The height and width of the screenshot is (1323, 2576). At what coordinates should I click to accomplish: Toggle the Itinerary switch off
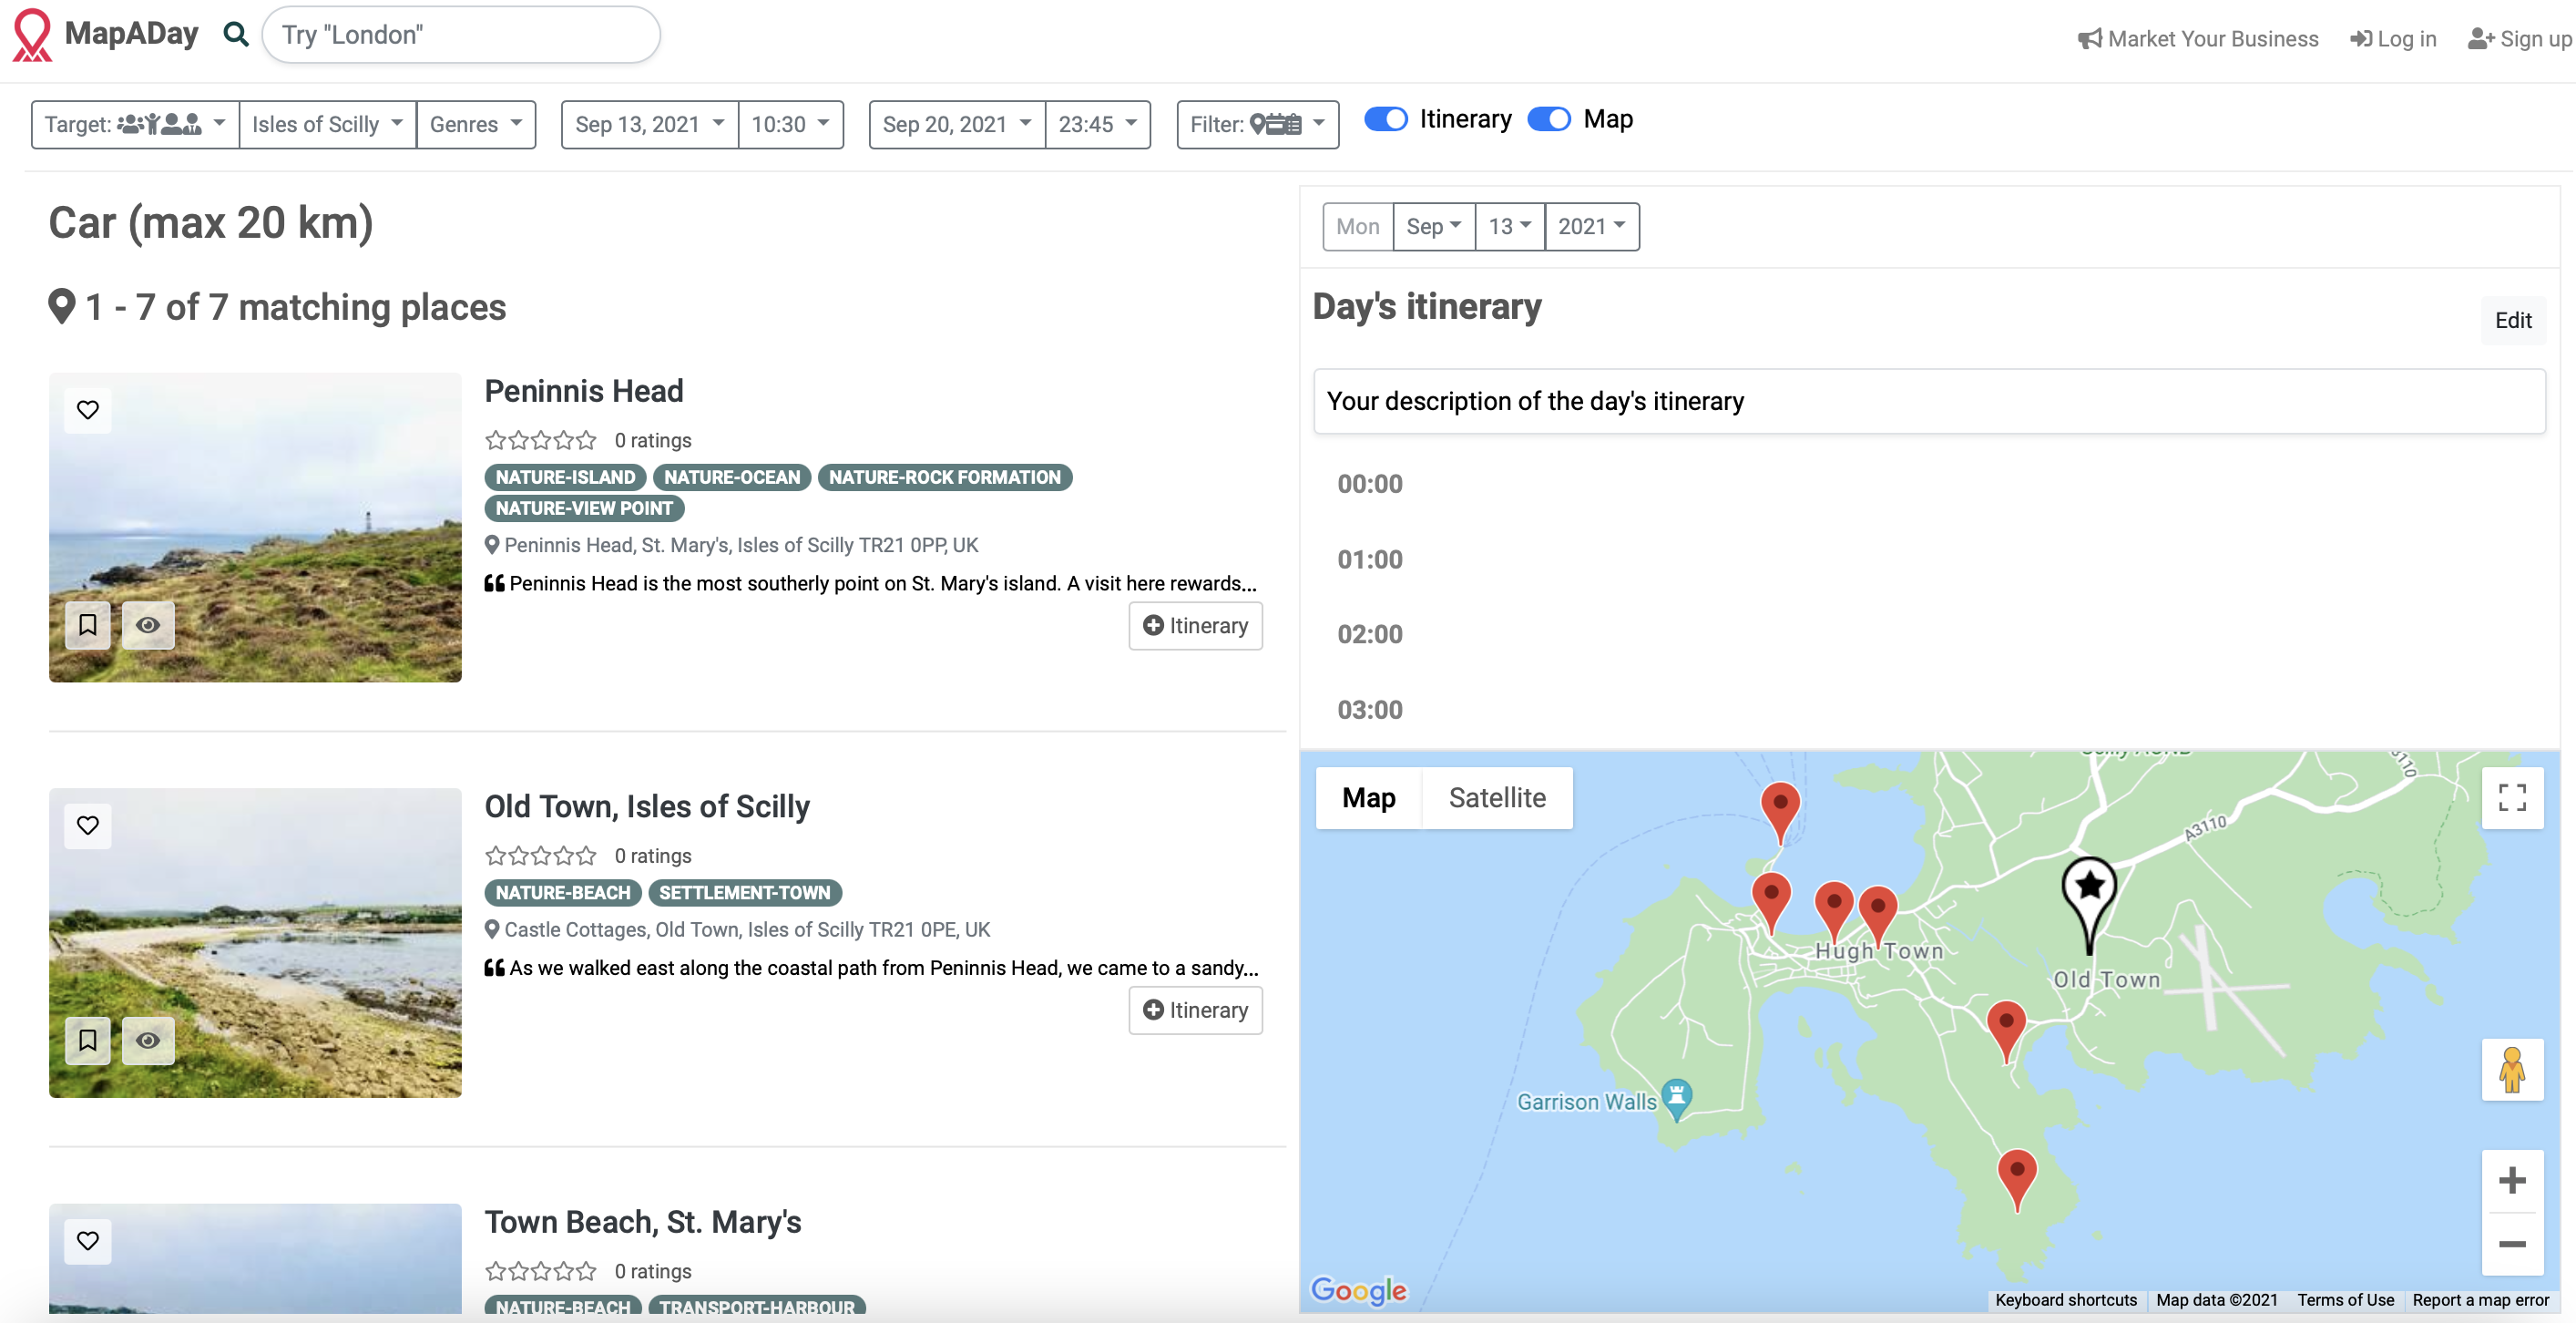click(1385, 119)
